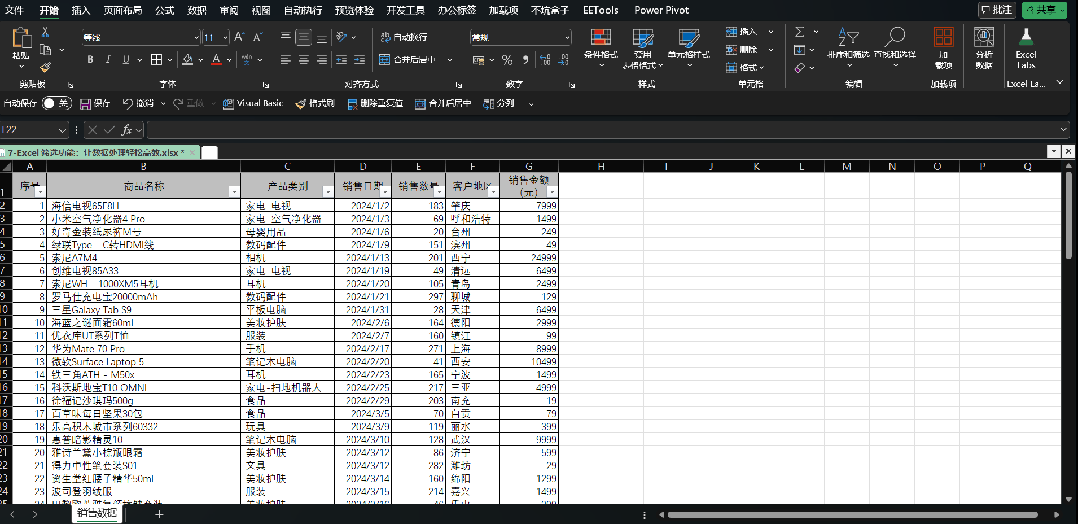This screenshot has width=1078, height=524.
Task: Open the EETools ribbon tab
Action: pos(600,10)
